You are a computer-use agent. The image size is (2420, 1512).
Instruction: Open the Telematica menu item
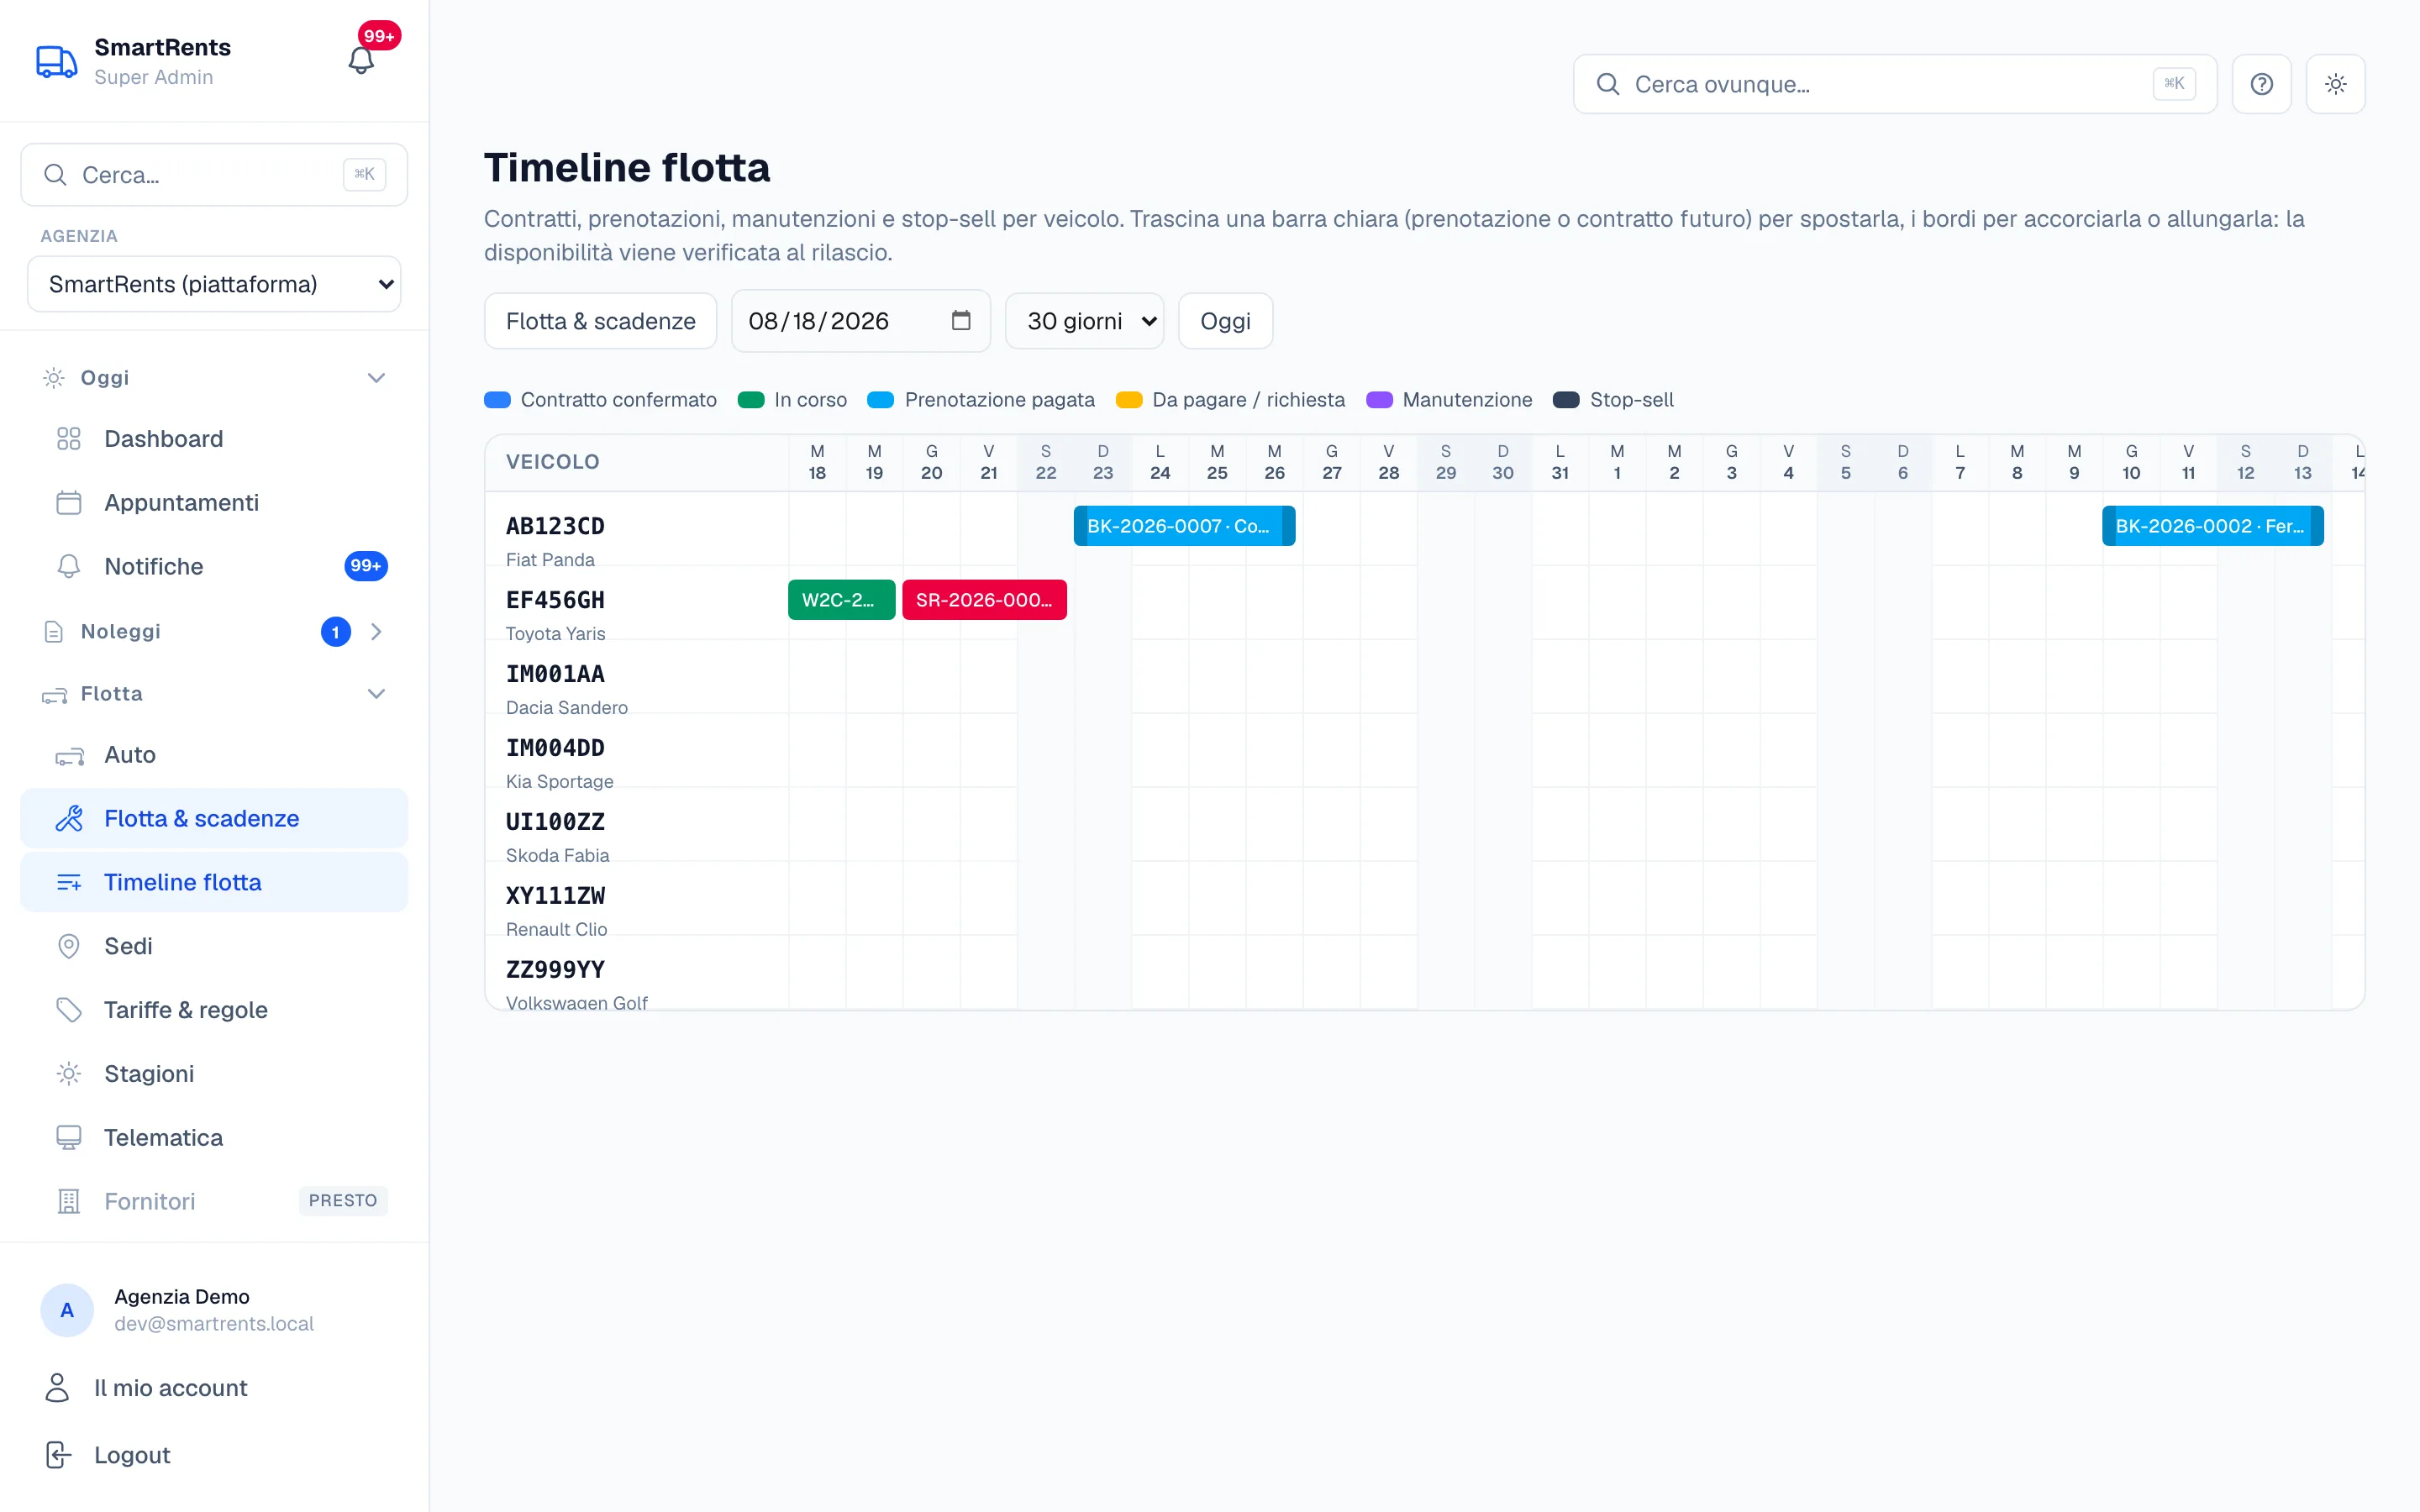point(214,1138)
